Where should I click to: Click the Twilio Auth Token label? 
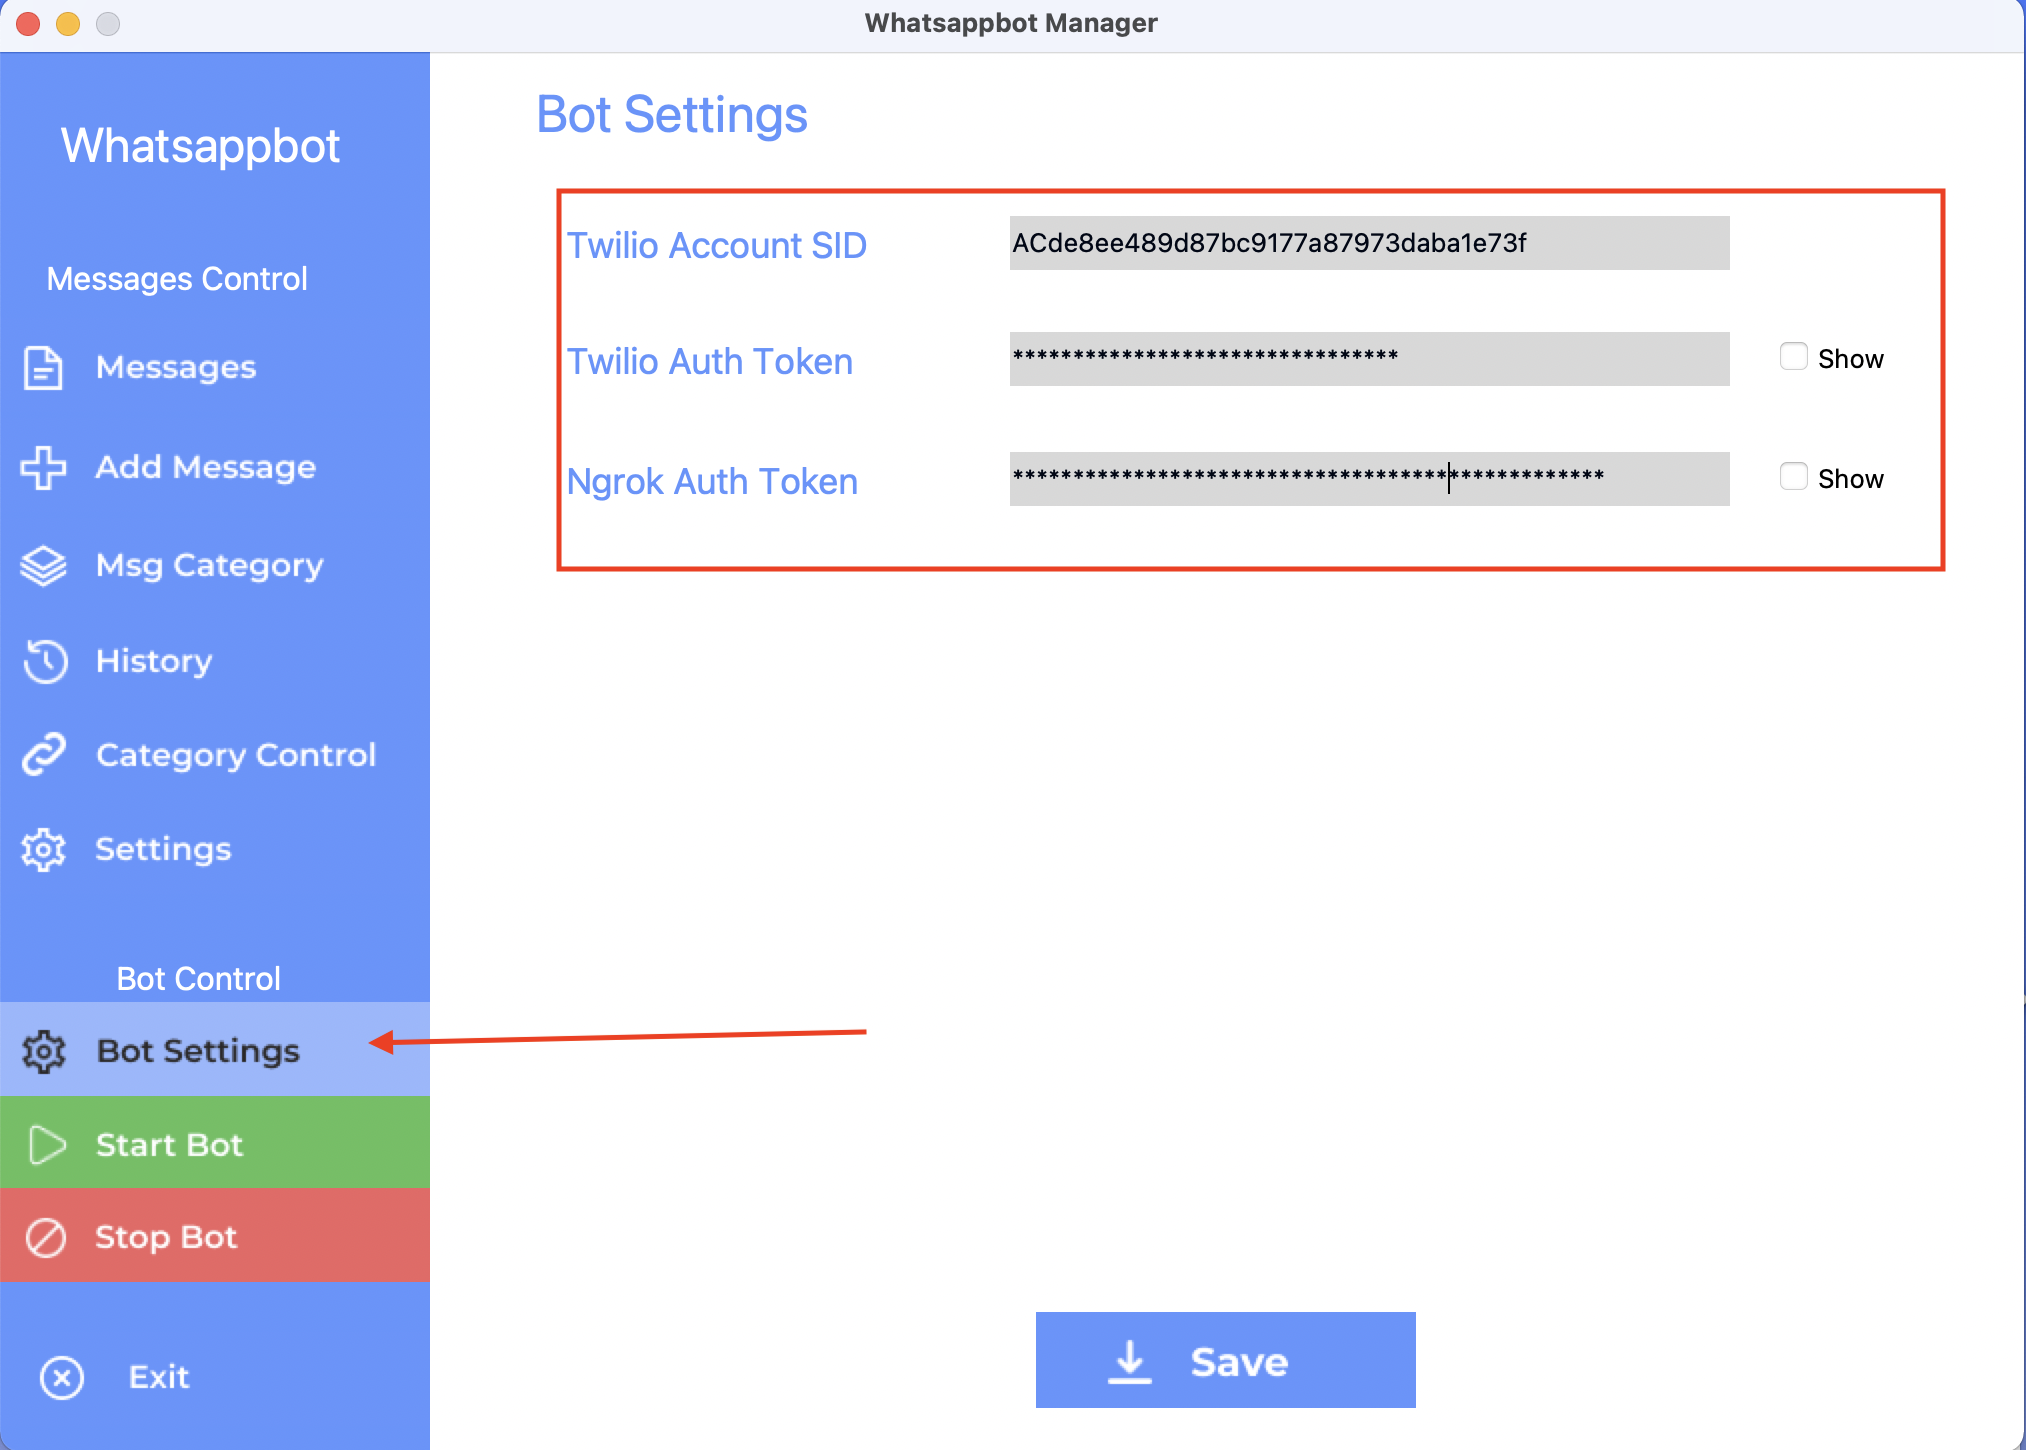point(709,362)
